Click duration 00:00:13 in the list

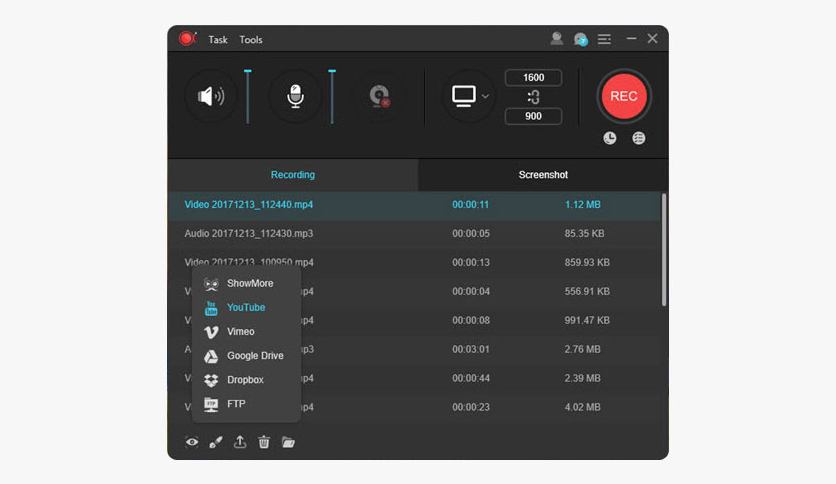(471, 262)
